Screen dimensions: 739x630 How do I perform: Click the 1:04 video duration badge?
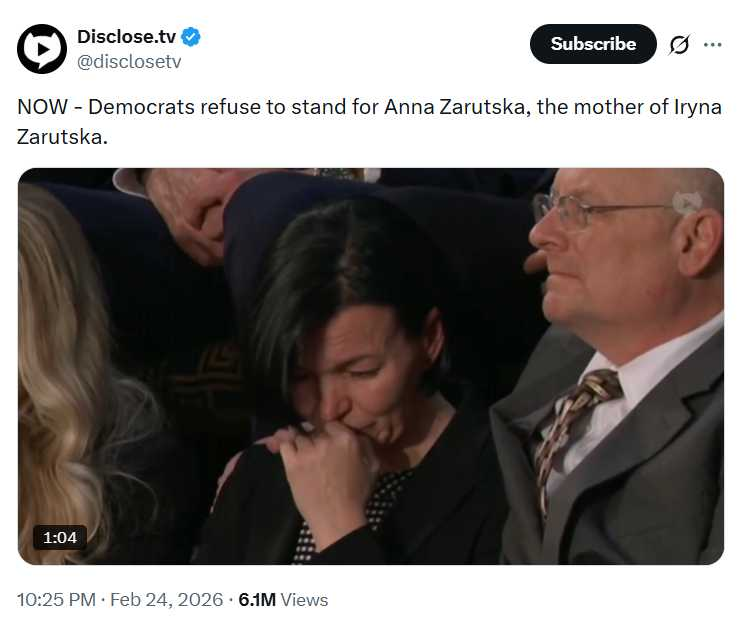tap(60, 537)
